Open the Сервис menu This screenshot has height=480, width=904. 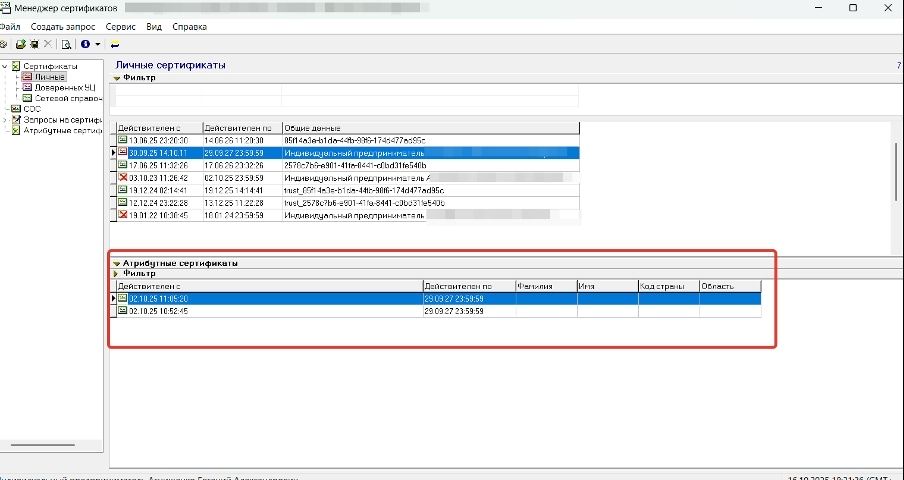(x=120, y=26)
